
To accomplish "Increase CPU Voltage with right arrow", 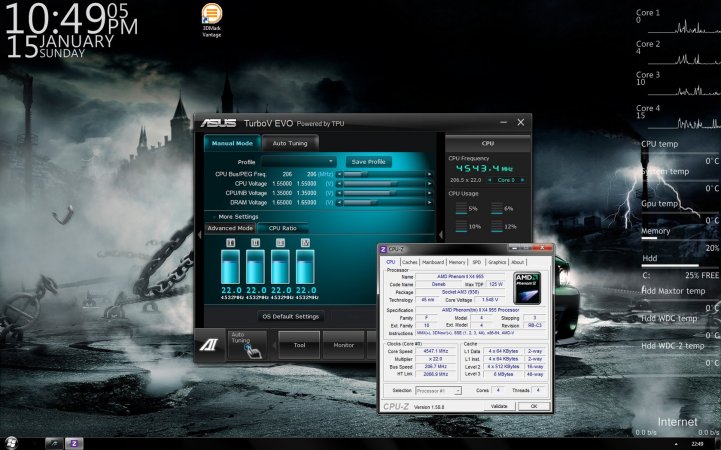I will (429, 183).
